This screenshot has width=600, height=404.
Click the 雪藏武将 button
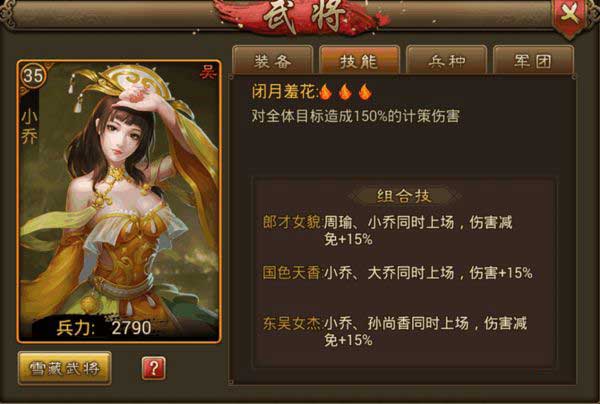[x=65, y=368]
